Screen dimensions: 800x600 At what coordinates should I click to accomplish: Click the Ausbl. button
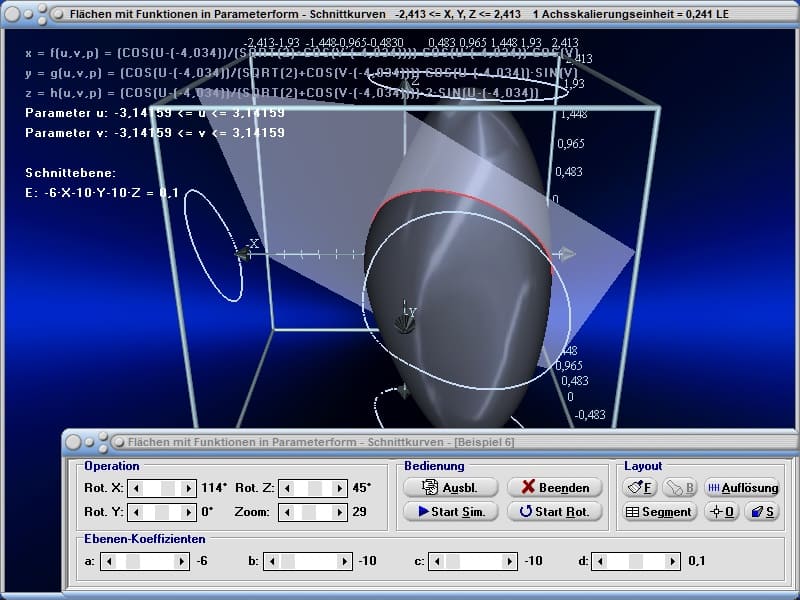(451, 487)
